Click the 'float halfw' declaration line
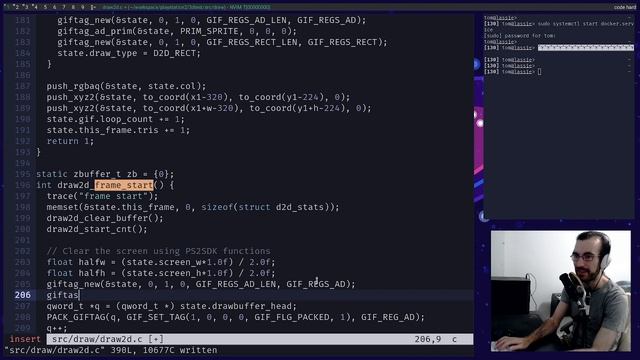The width and height of the screenshot is (640, 360). pyautogui.click(x=161, y=262)
